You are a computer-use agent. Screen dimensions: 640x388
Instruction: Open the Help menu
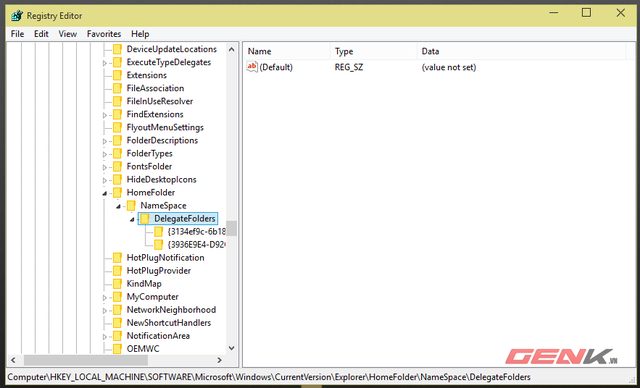[140, 34]
